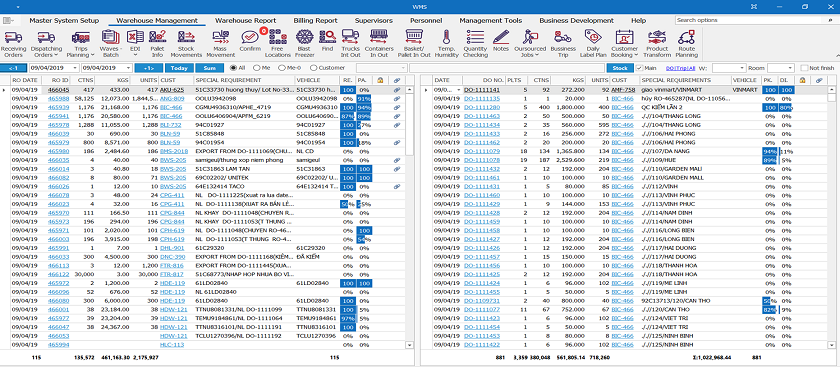This screenshot has height=367, width=840.
Task: Open the Personnel tab
Action: coord(426,20)
